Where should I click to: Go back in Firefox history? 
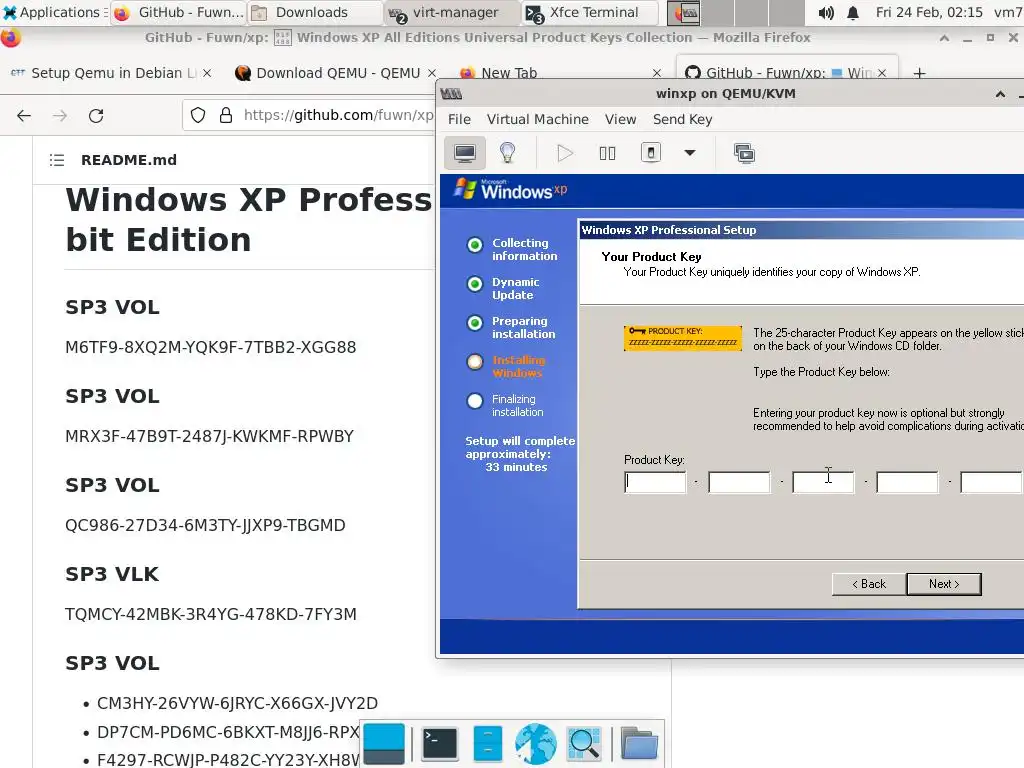click(x=24, y=116)
